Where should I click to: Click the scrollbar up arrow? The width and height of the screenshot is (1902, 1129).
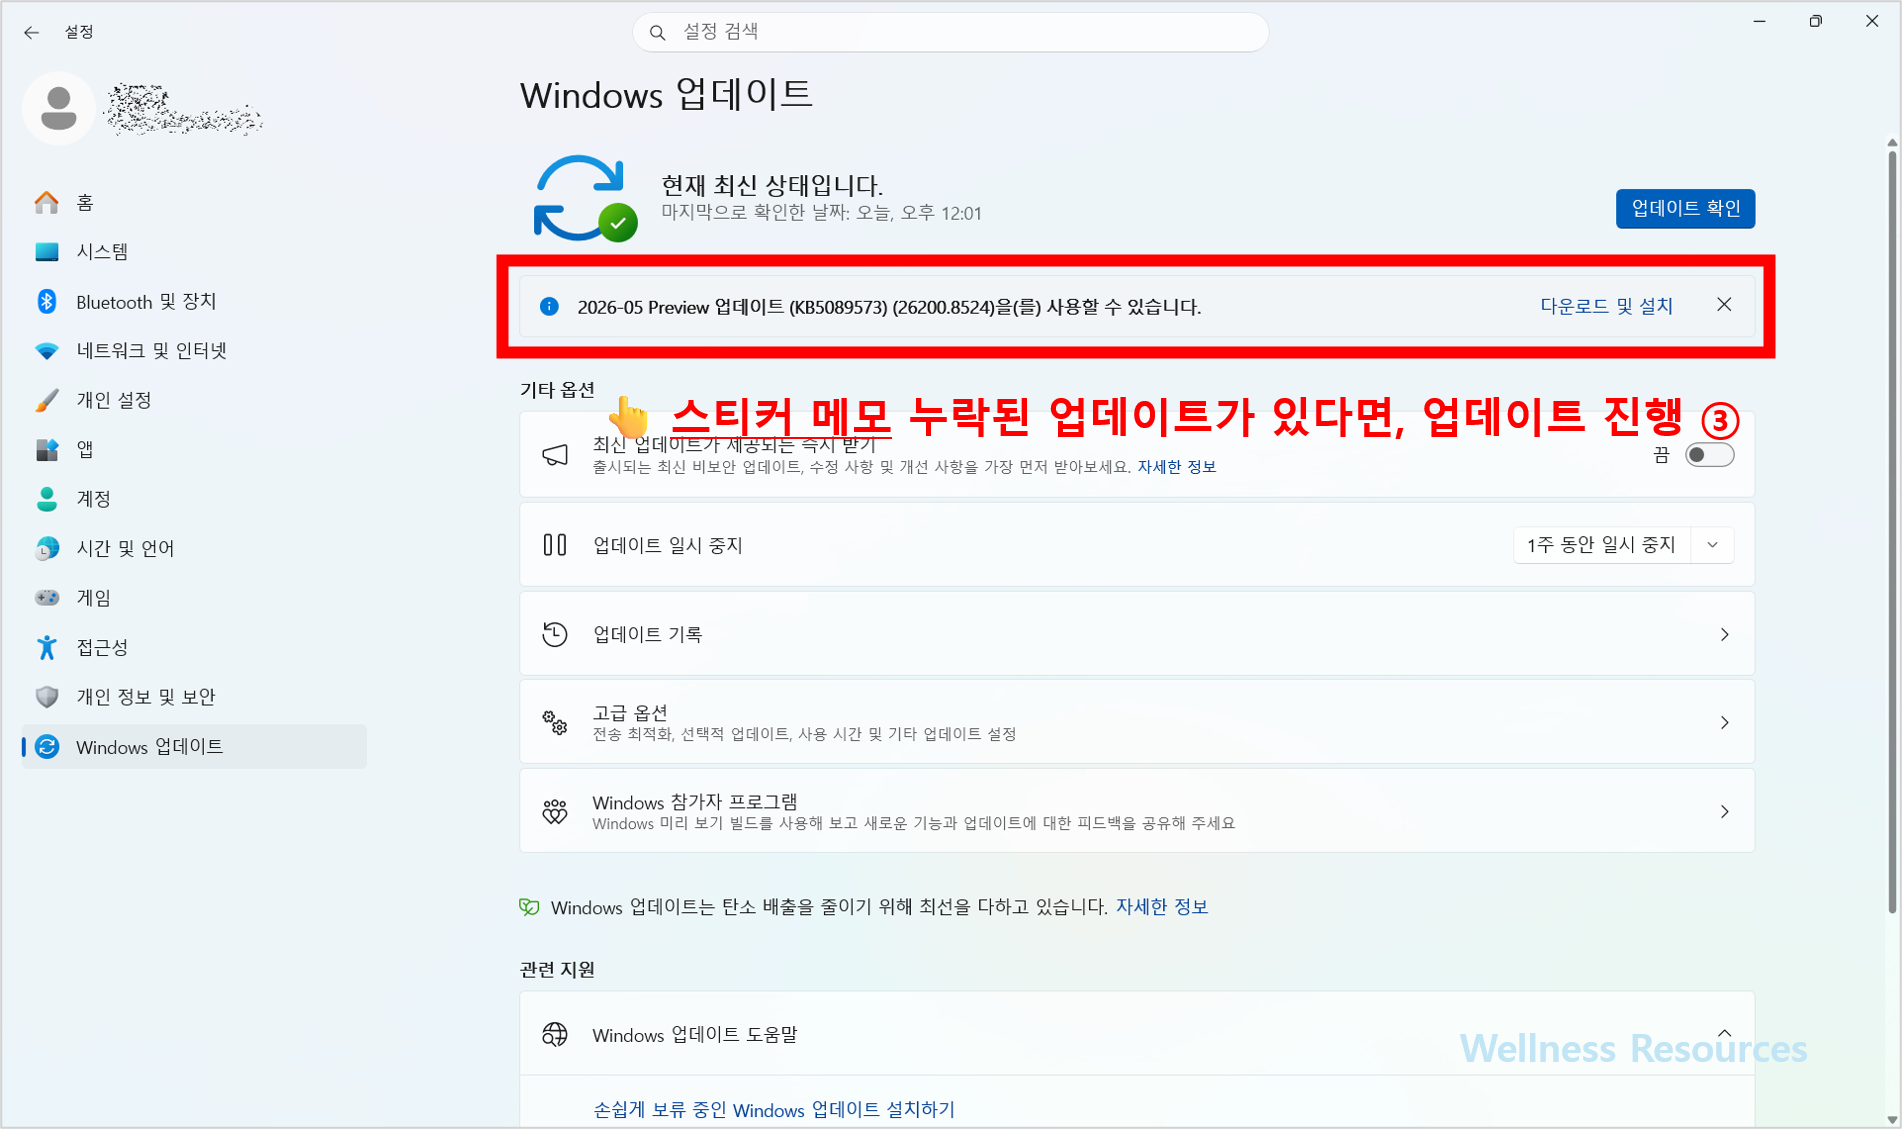click(x=1891, y=143)
